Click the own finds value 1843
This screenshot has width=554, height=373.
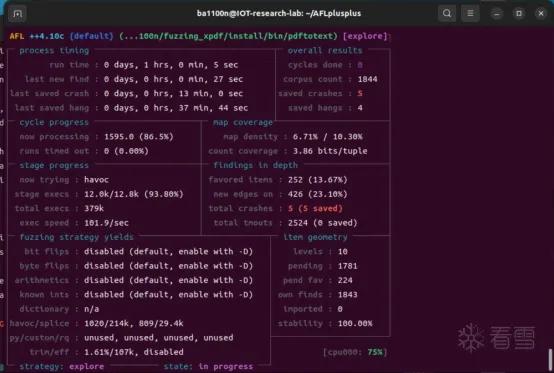point(348,295)
